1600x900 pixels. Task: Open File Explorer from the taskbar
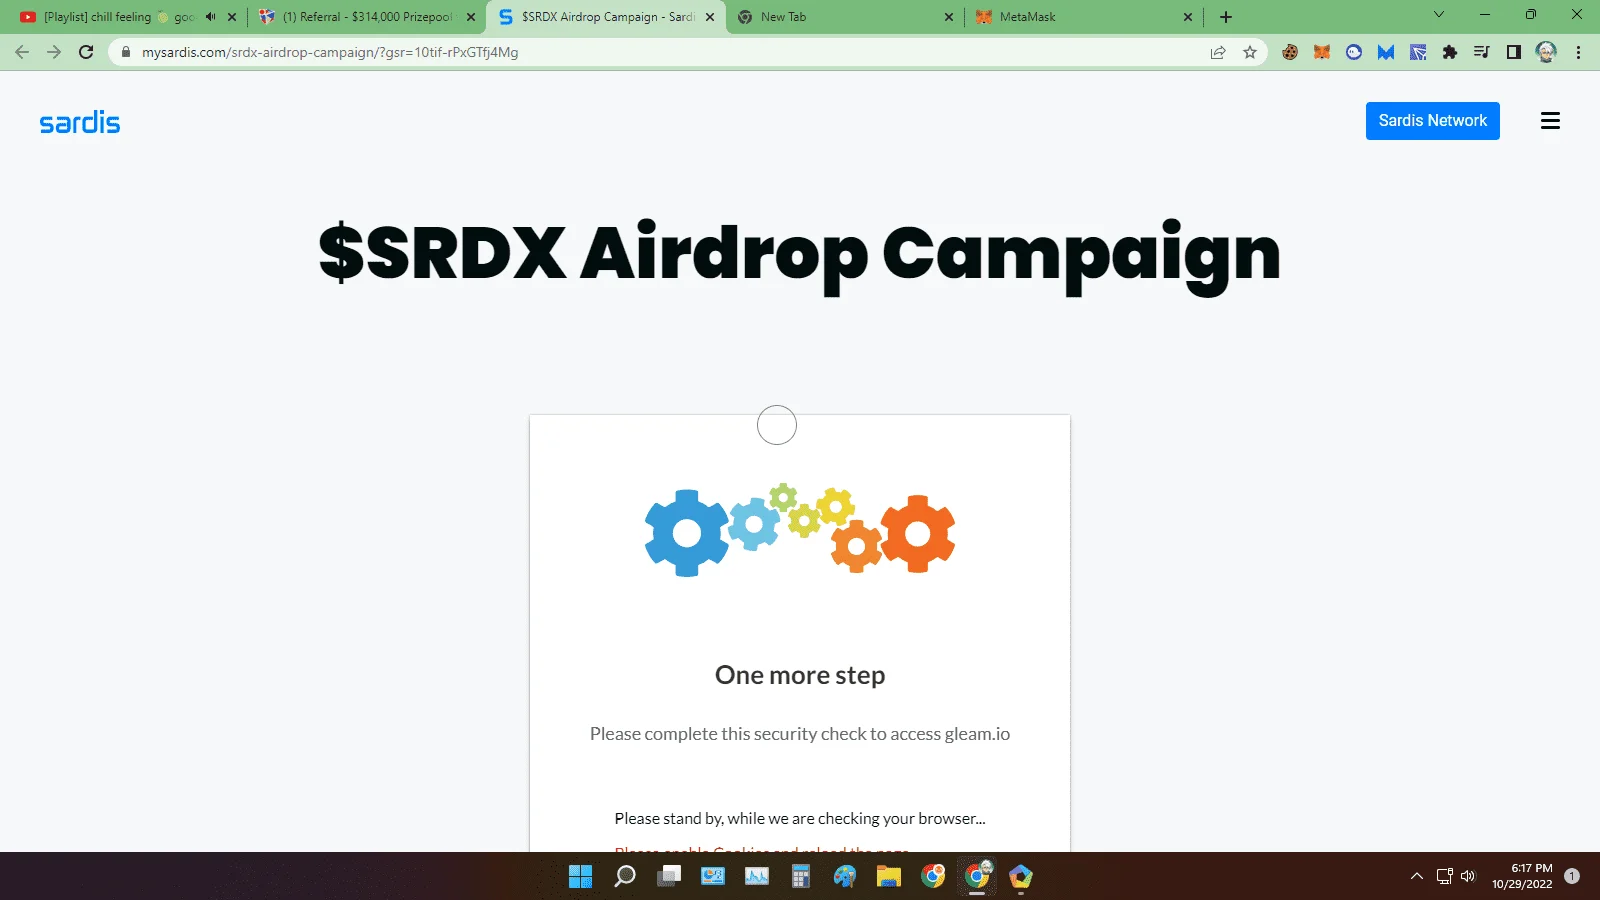click(889, 877)
